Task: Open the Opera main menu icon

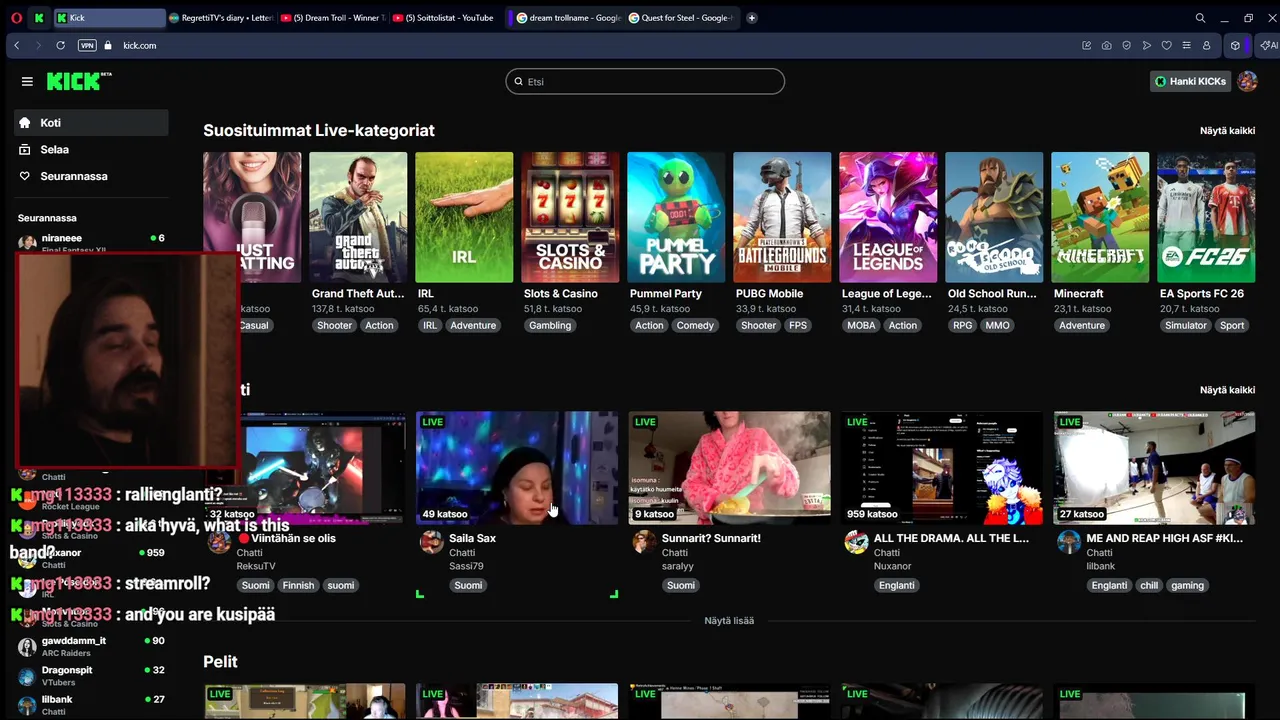Action: pyautogui.click(x=15, y=18)
